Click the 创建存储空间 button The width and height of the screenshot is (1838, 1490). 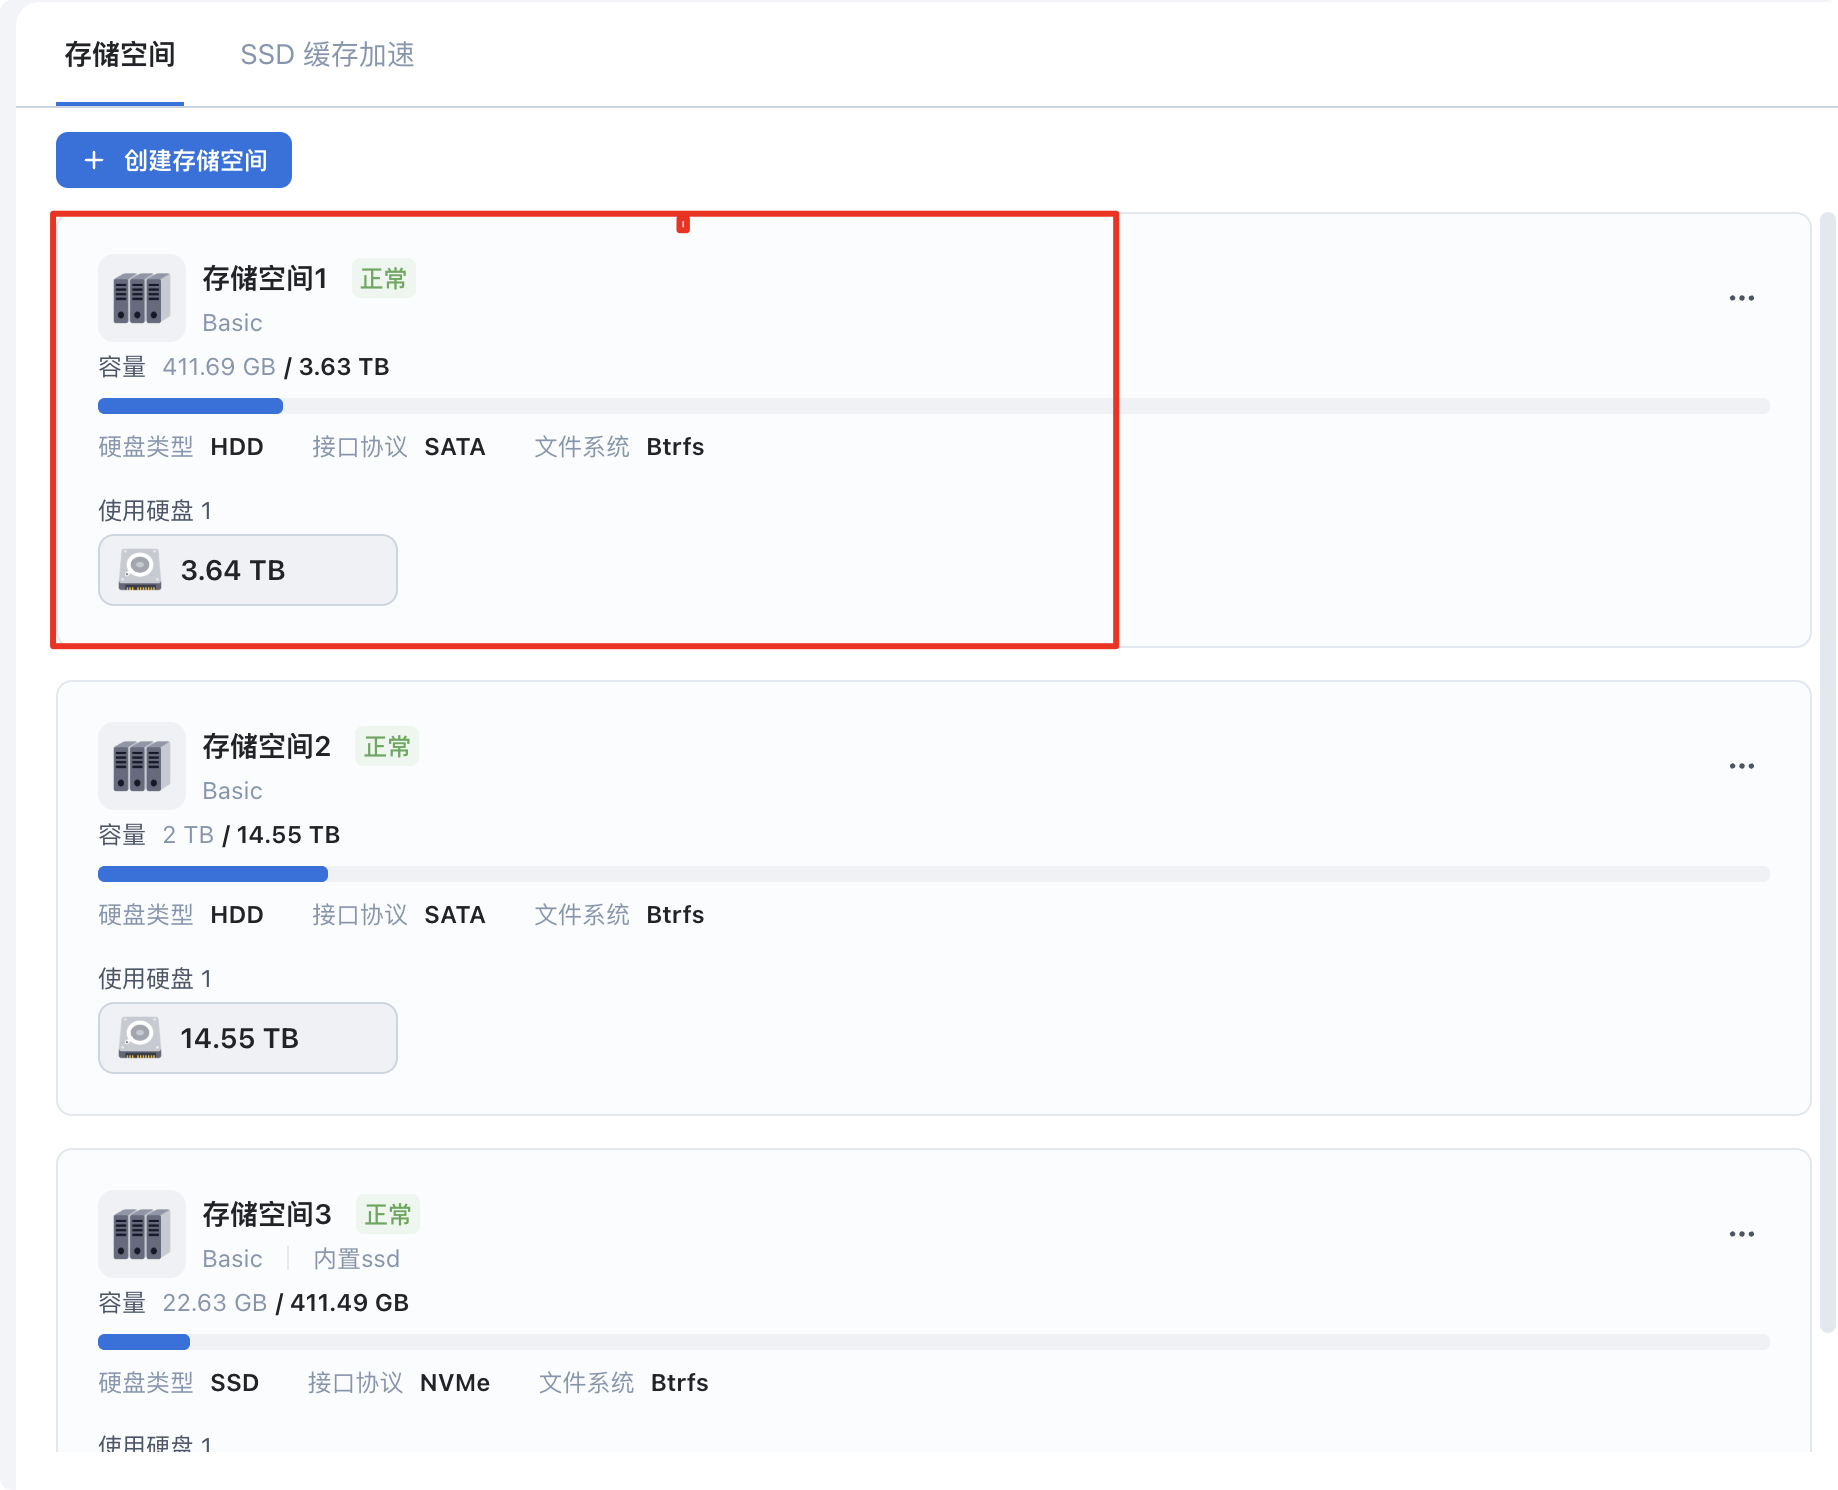(174, 160)
